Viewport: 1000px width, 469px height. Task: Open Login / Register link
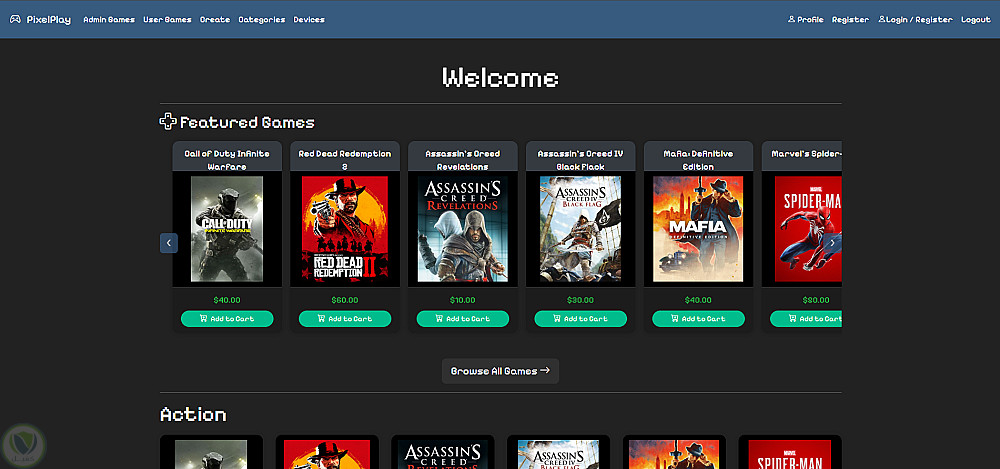[916, 20]
